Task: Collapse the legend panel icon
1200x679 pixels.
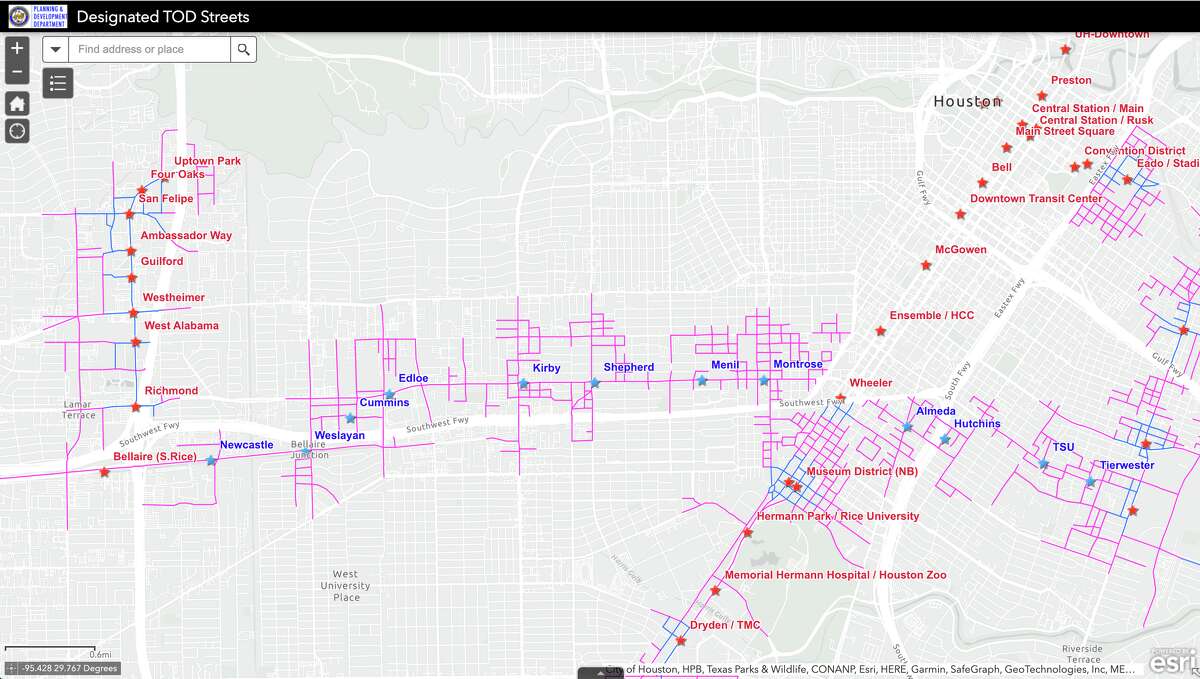Action: pos(57,83)
